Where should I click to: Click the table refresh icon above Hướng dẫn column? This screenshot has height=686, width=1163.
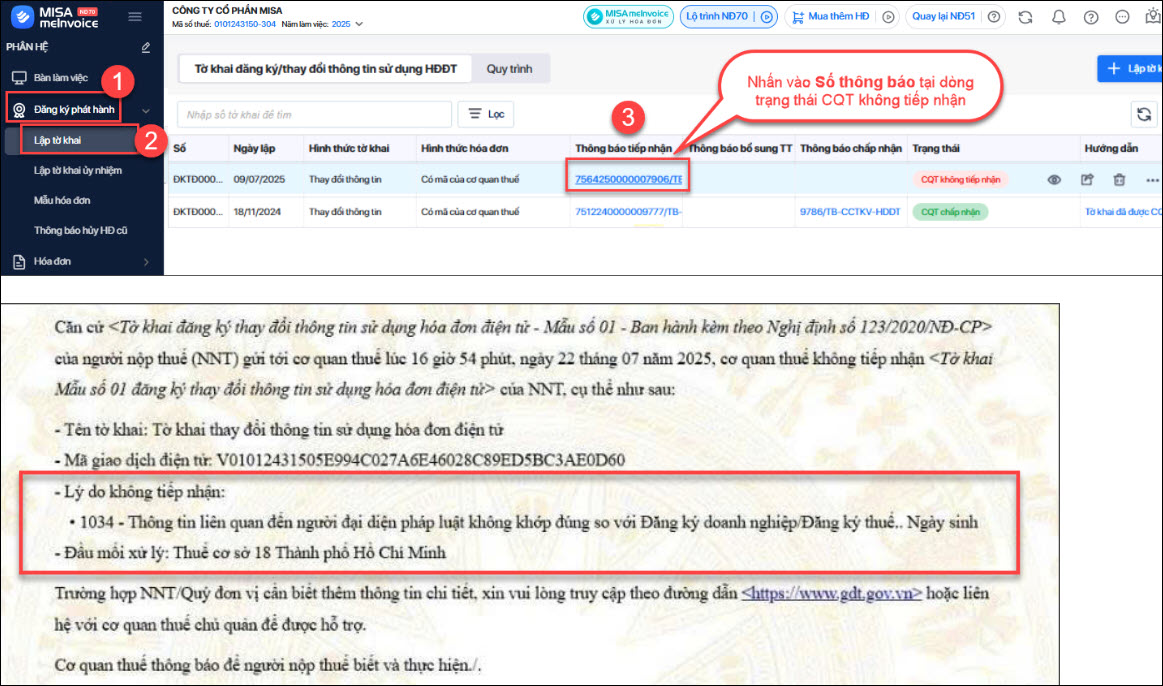click(1143, 114)
